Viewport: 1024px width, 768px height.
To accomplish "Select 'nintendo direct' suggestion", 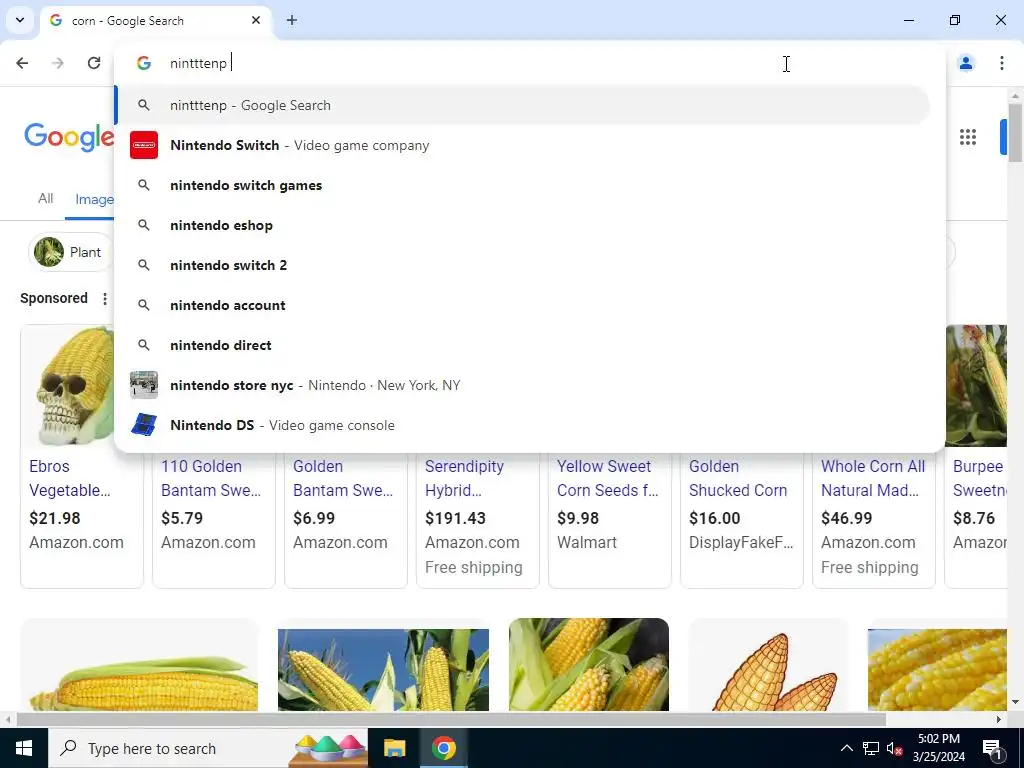I will [x=522, y=345].
